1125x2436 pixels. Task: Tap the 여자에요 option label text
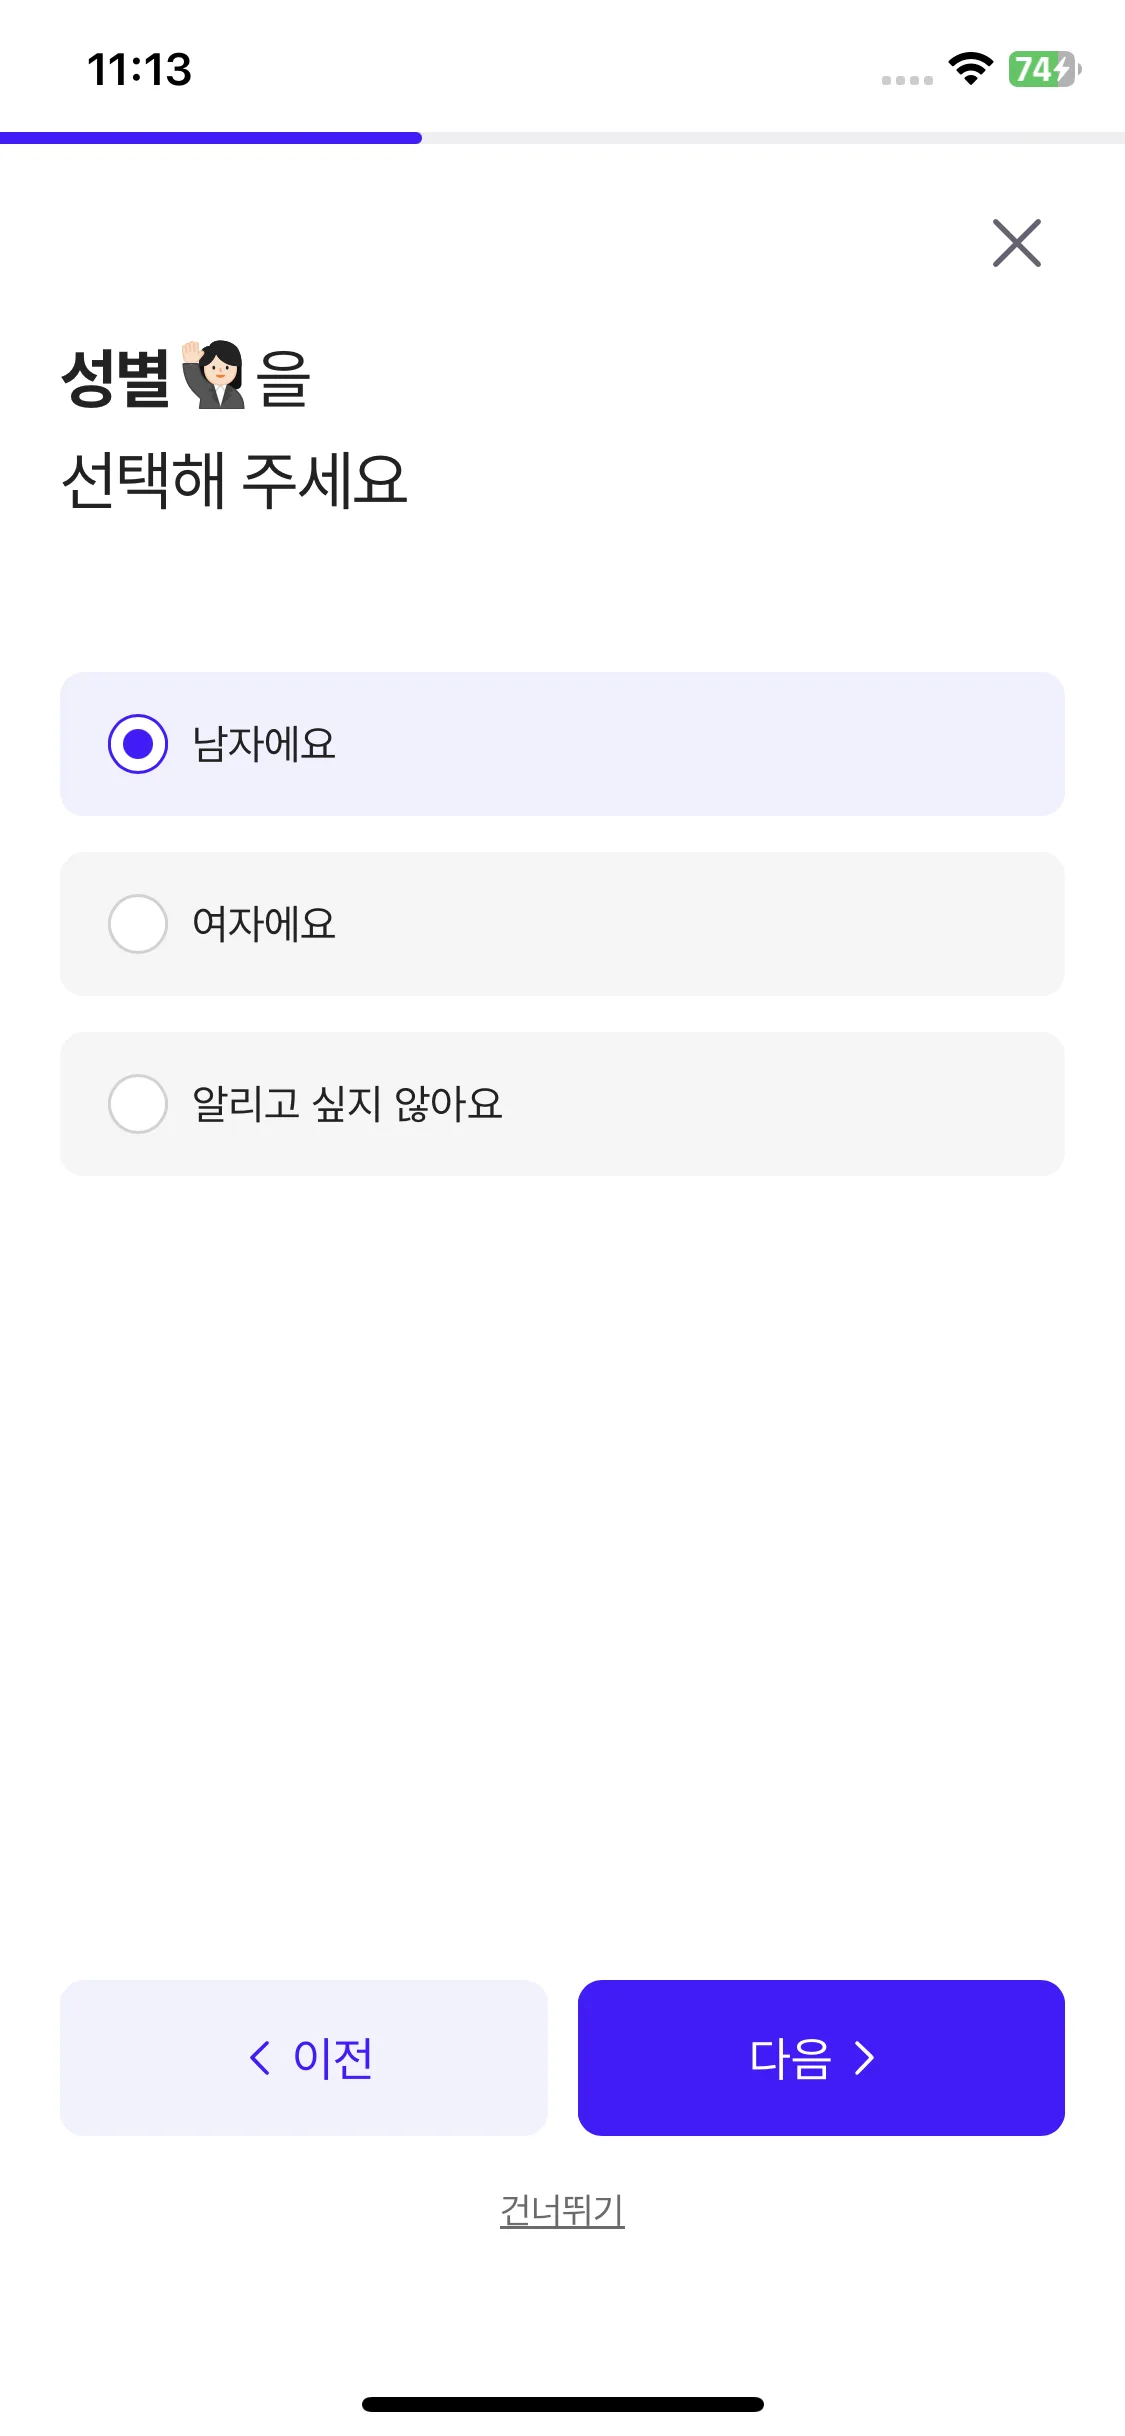point(264,924)
